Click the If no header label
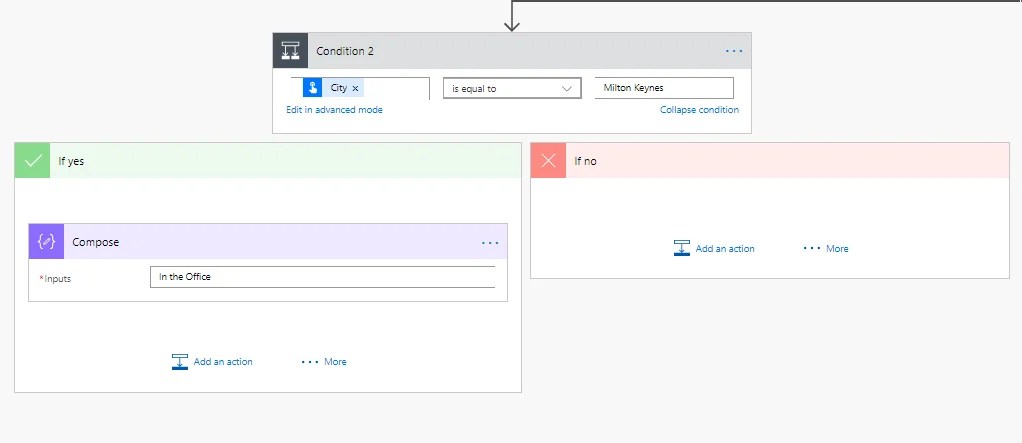The width and height of the screenshot is (1022, 443). [585, 161]
